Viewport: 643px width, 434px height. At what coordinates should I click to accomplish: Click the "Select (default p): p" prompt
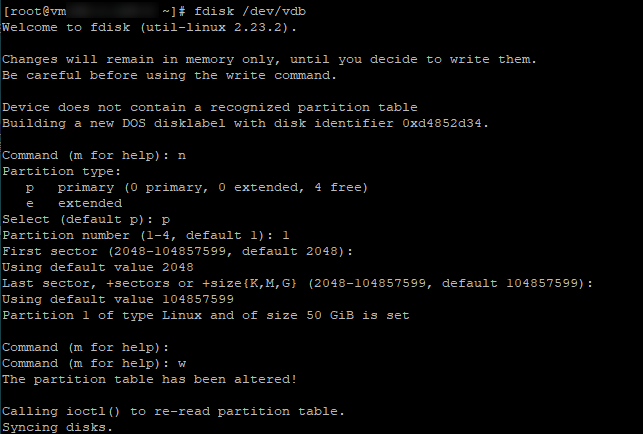pos(86,219)
